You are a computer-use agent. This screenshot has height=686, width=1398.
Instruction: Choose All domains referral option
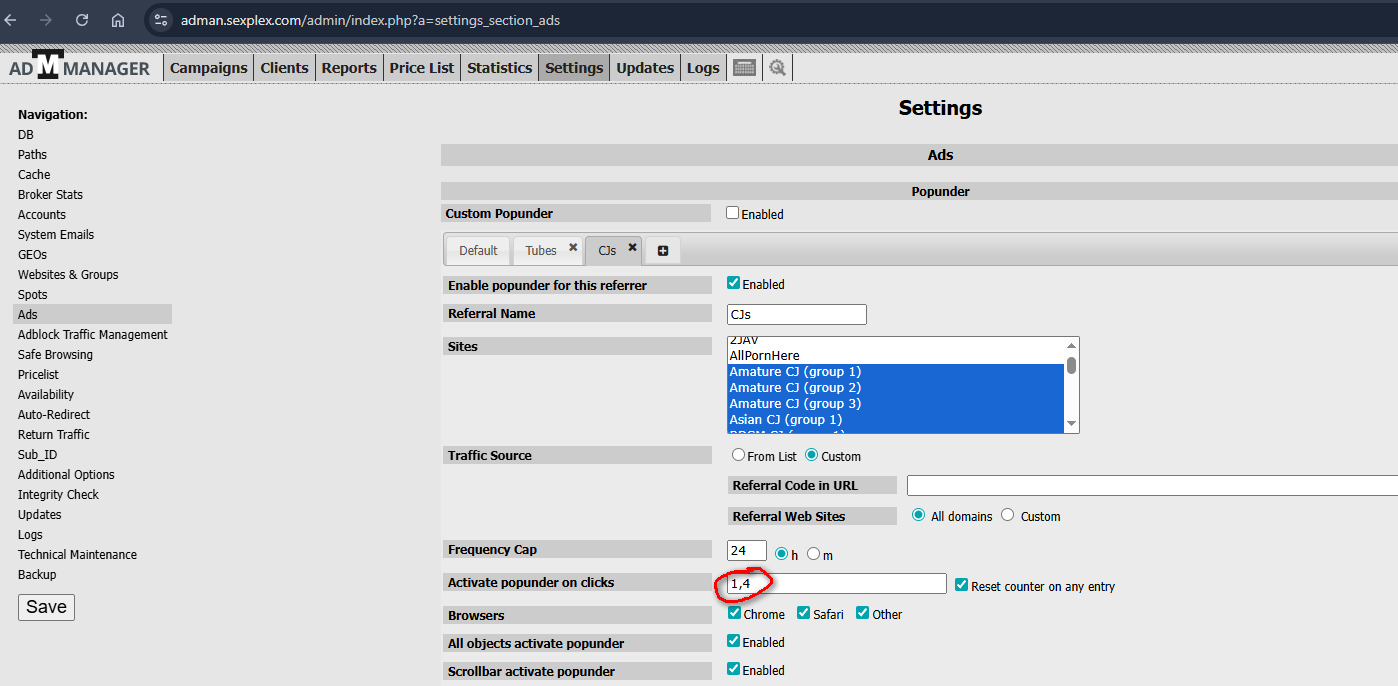click(918, 515)
